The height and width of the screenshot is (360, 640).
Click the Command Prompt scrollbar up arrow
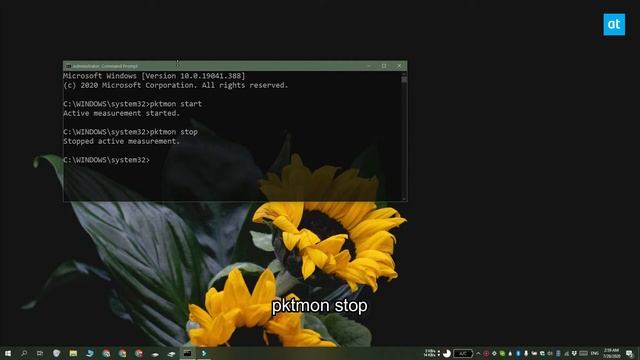pos(404,74)
